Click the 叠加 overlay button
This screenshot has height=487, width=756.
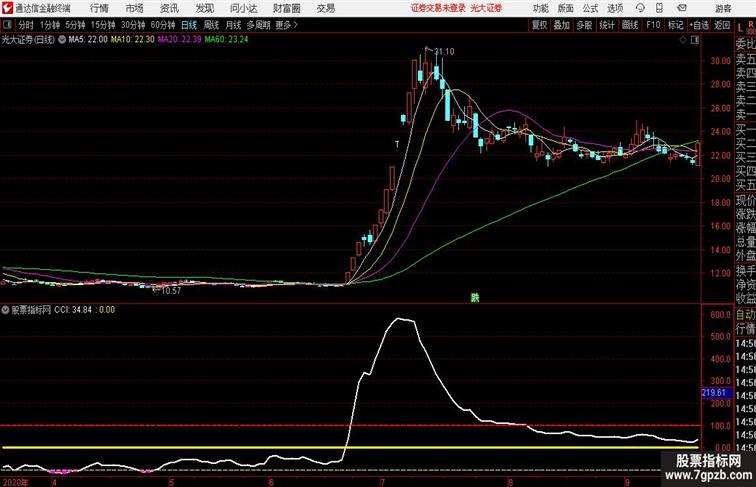pyautogui.click(x=562, y=25)
